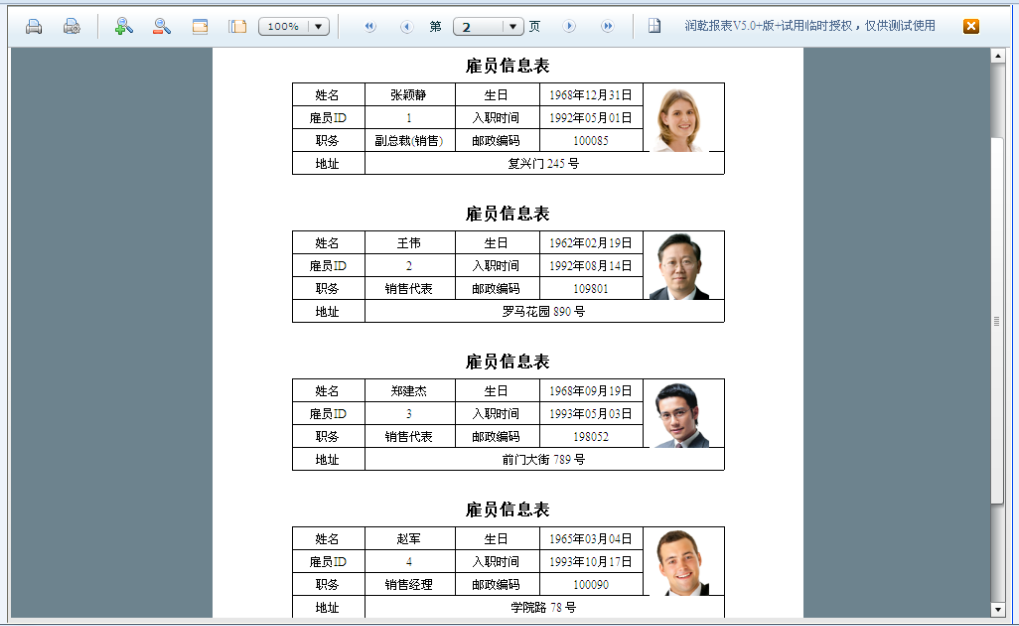1019x626 pixels.
Task: Click the photo of 郑建杰
Action: 680,415
